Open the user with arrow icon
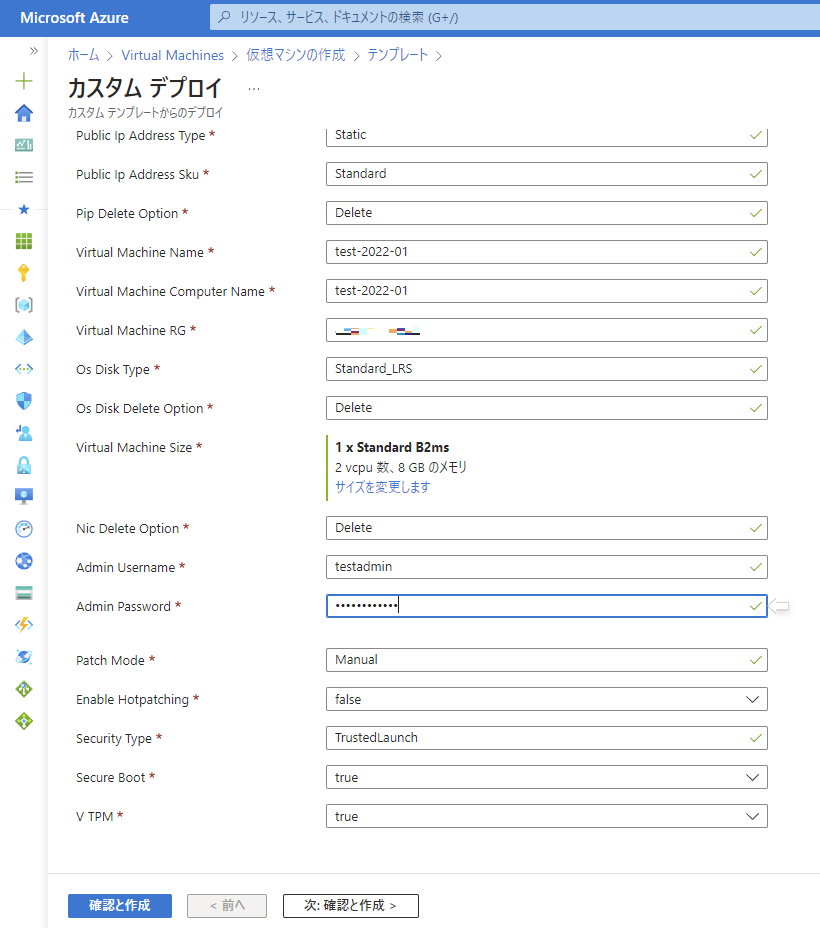Image resolution: width=820 pixels, height=928 pixels. tap(24, 433)
